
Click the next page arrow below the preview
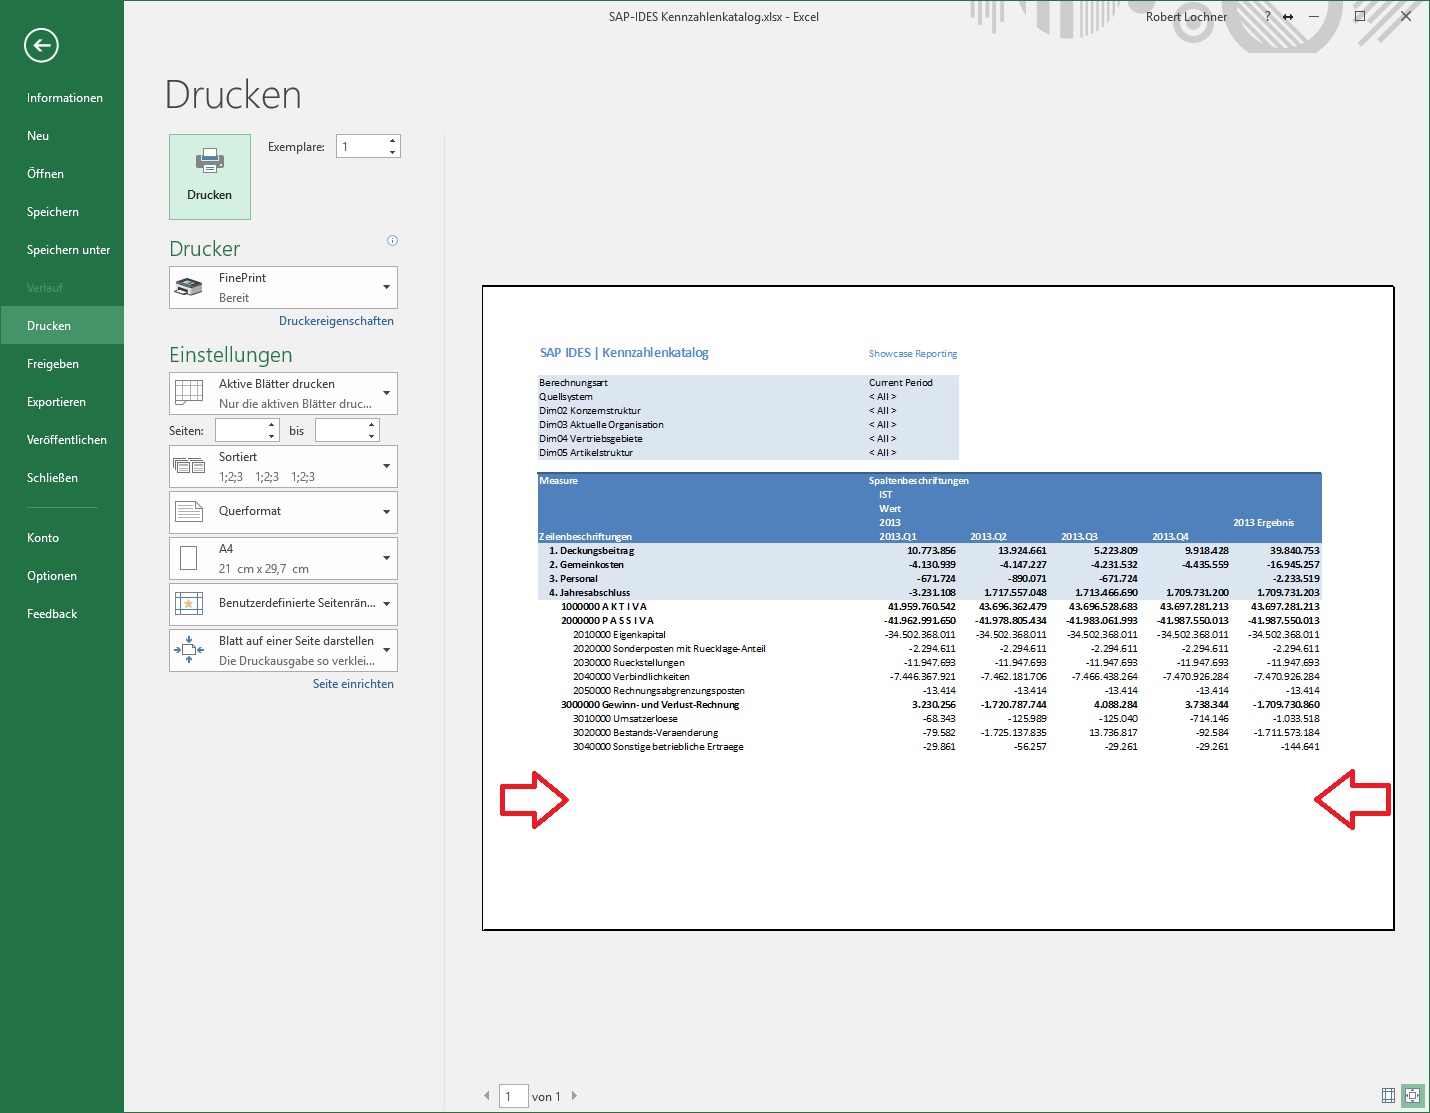575,1096
